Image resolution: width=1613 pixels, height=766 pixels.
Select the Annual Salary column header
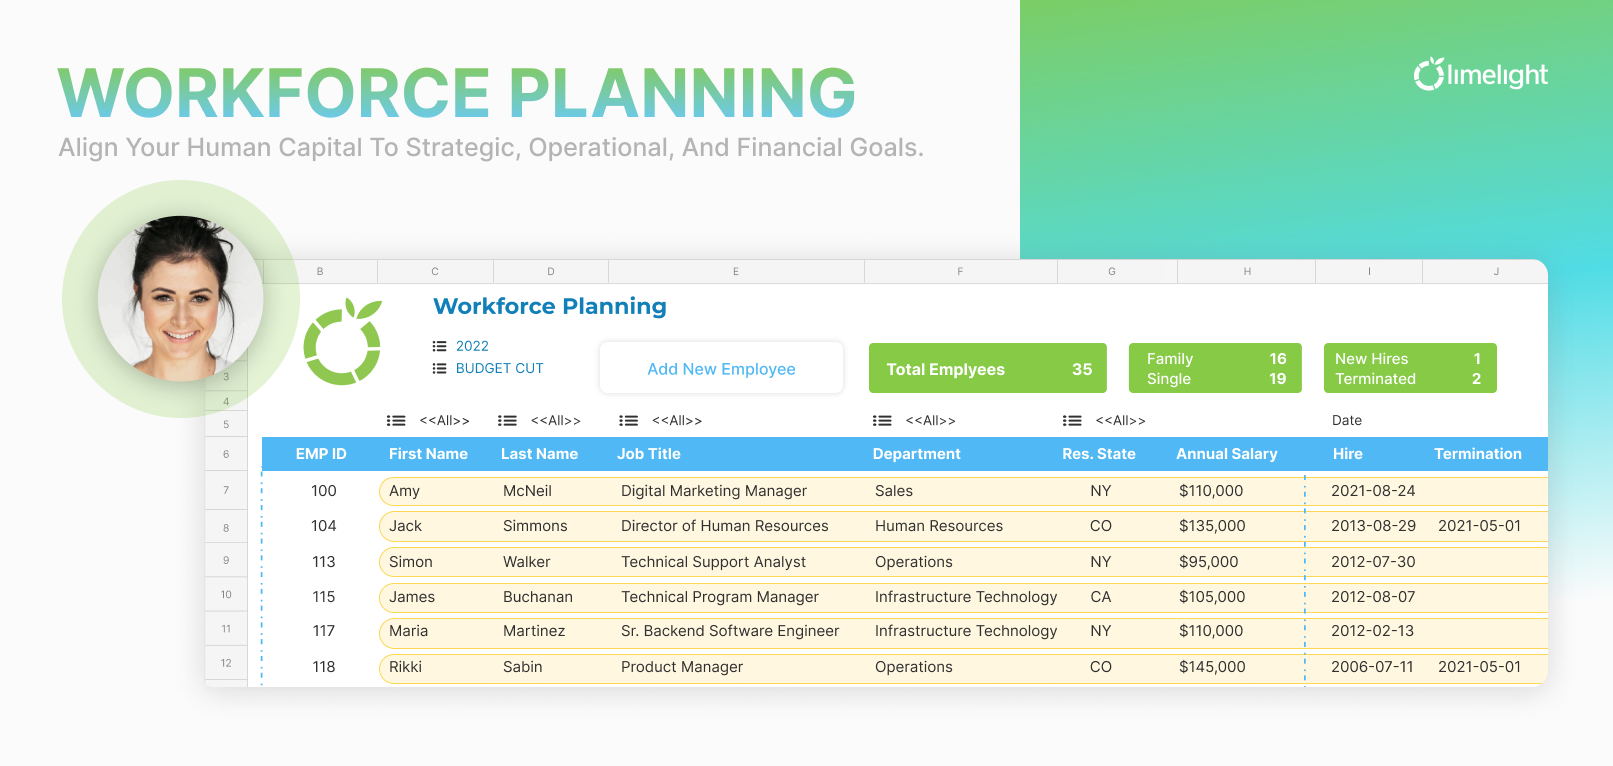coord(1226,454)
